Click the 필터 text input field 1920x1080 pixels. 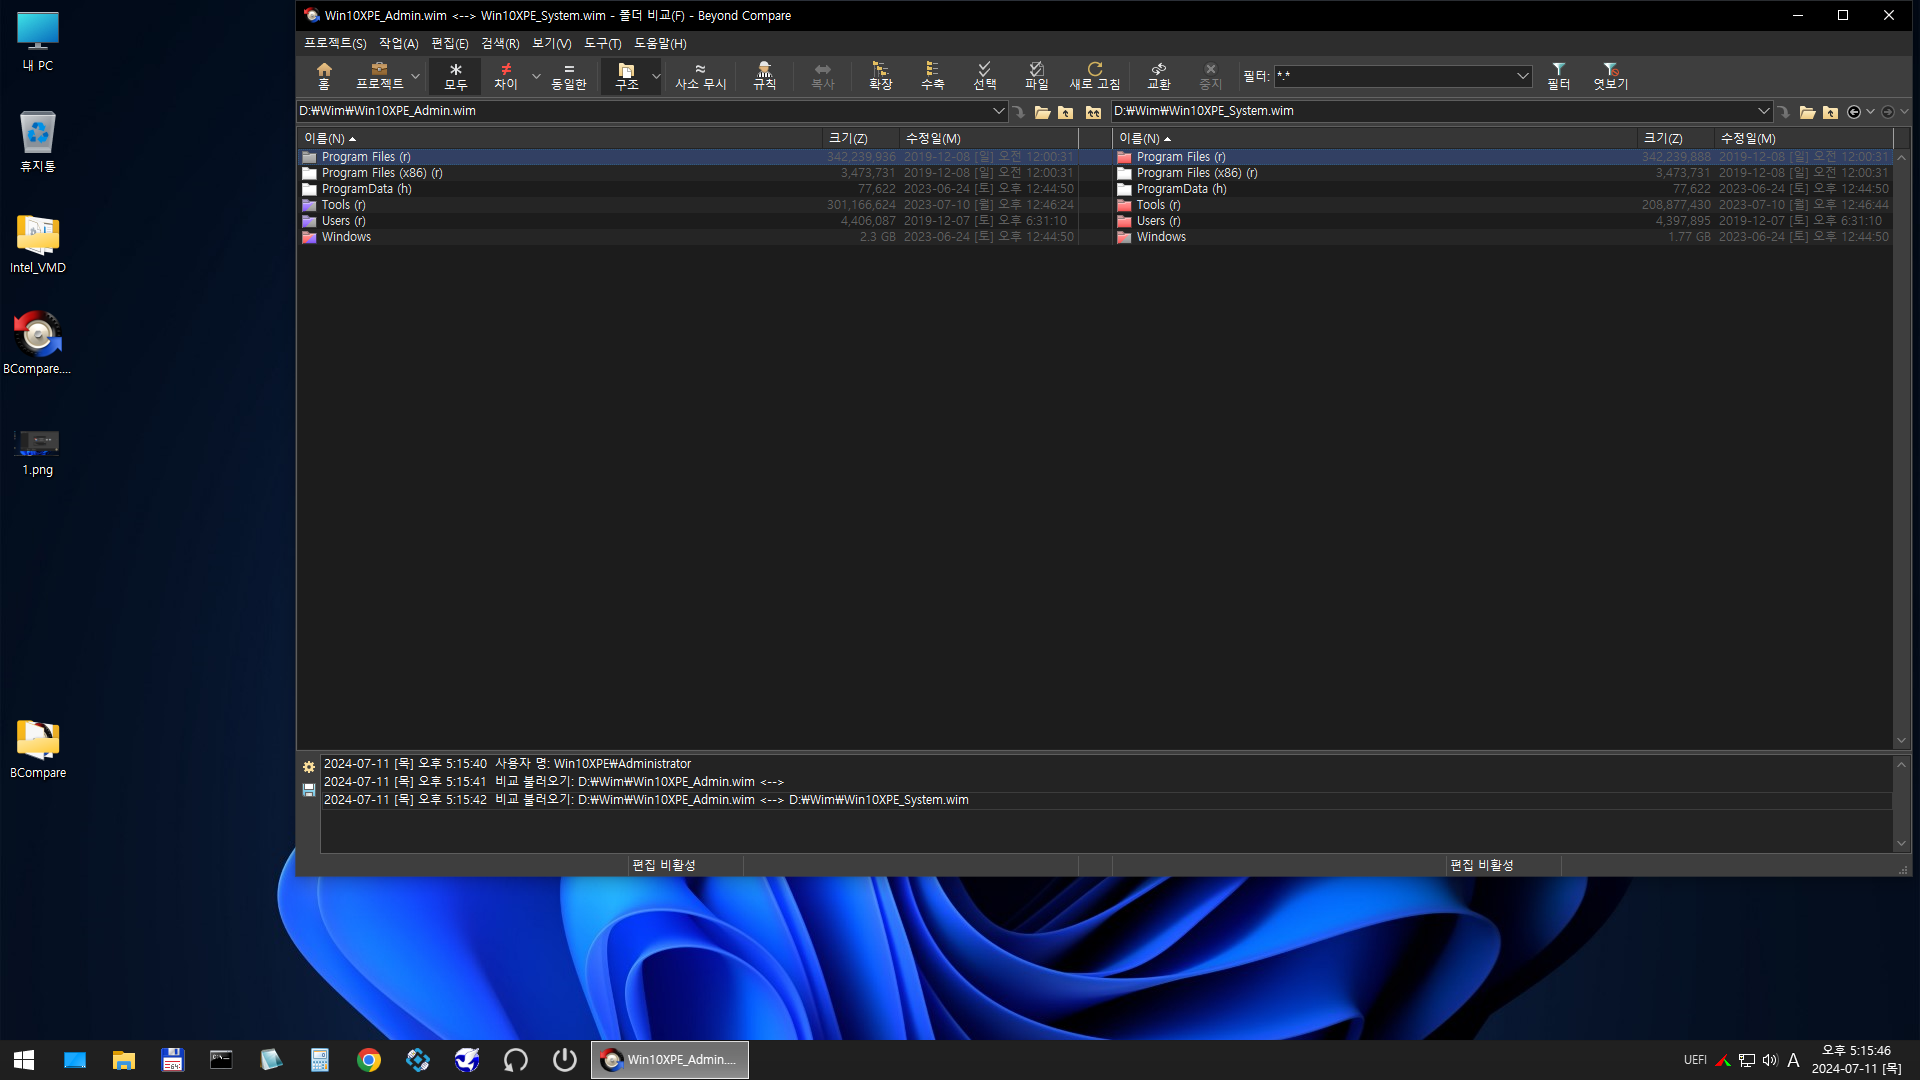pyautogui.click(x=1394, y=76)
